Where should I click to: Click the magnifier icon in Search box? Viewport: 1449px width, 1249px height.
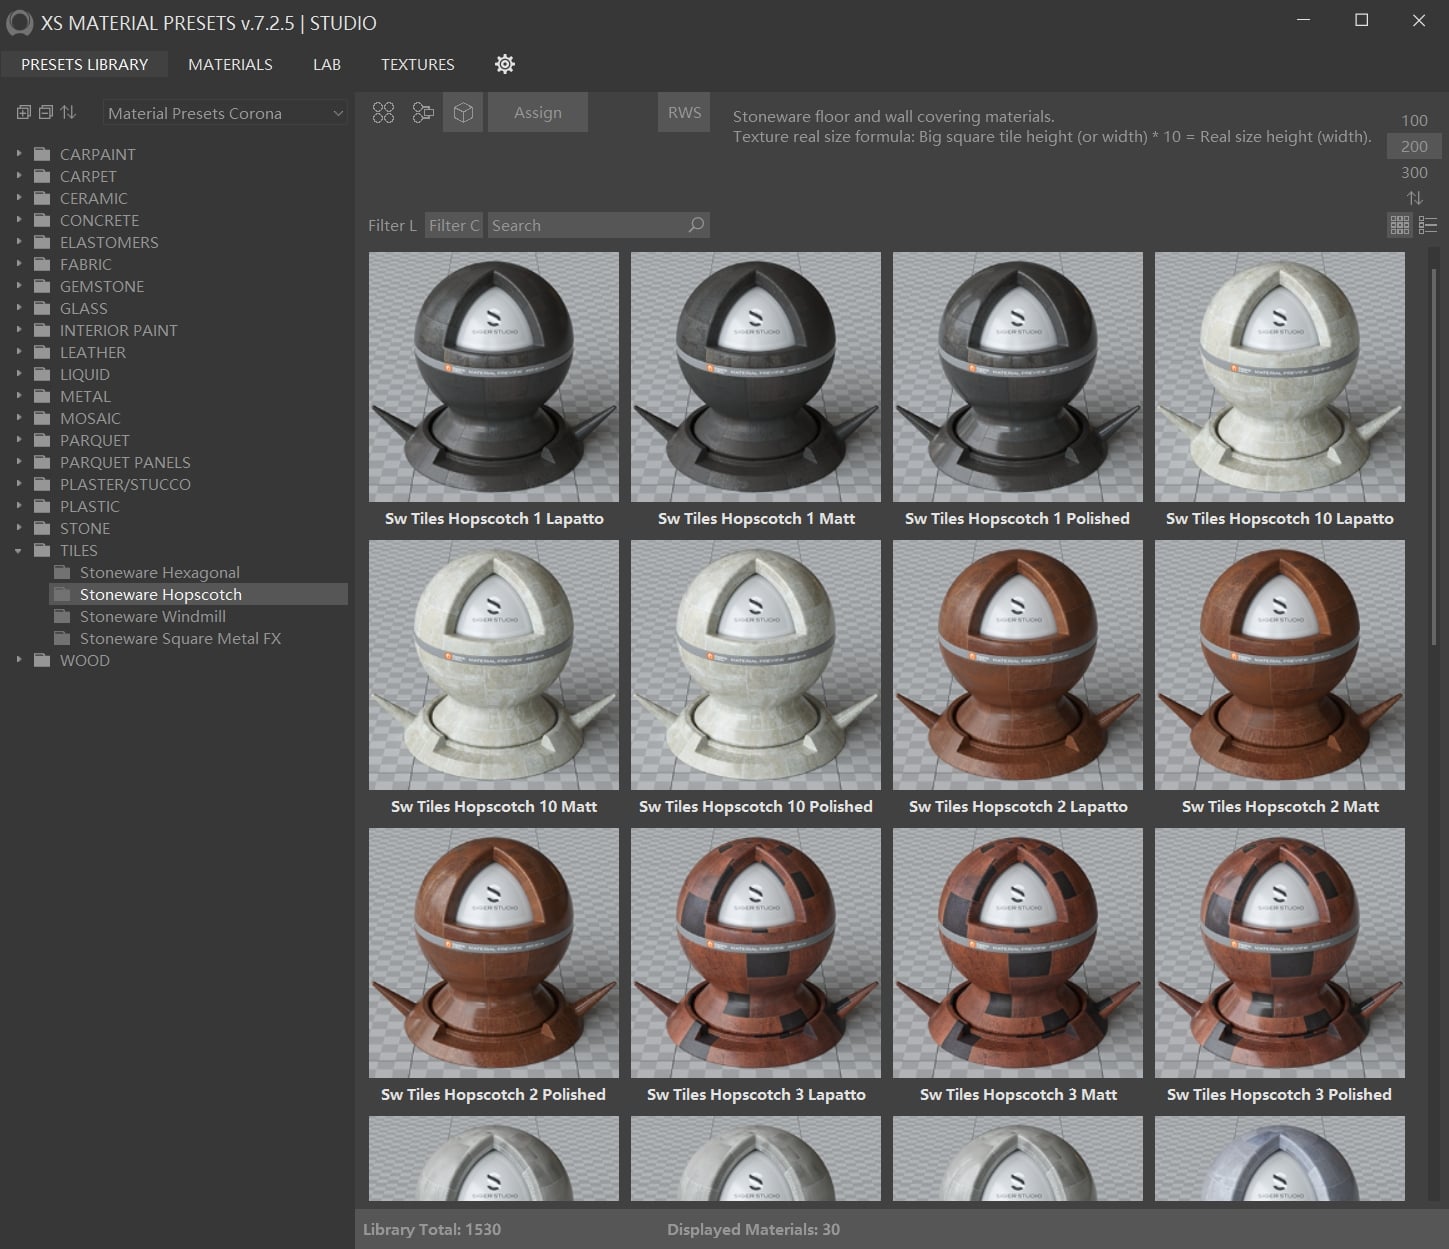[x=696, y=225]
